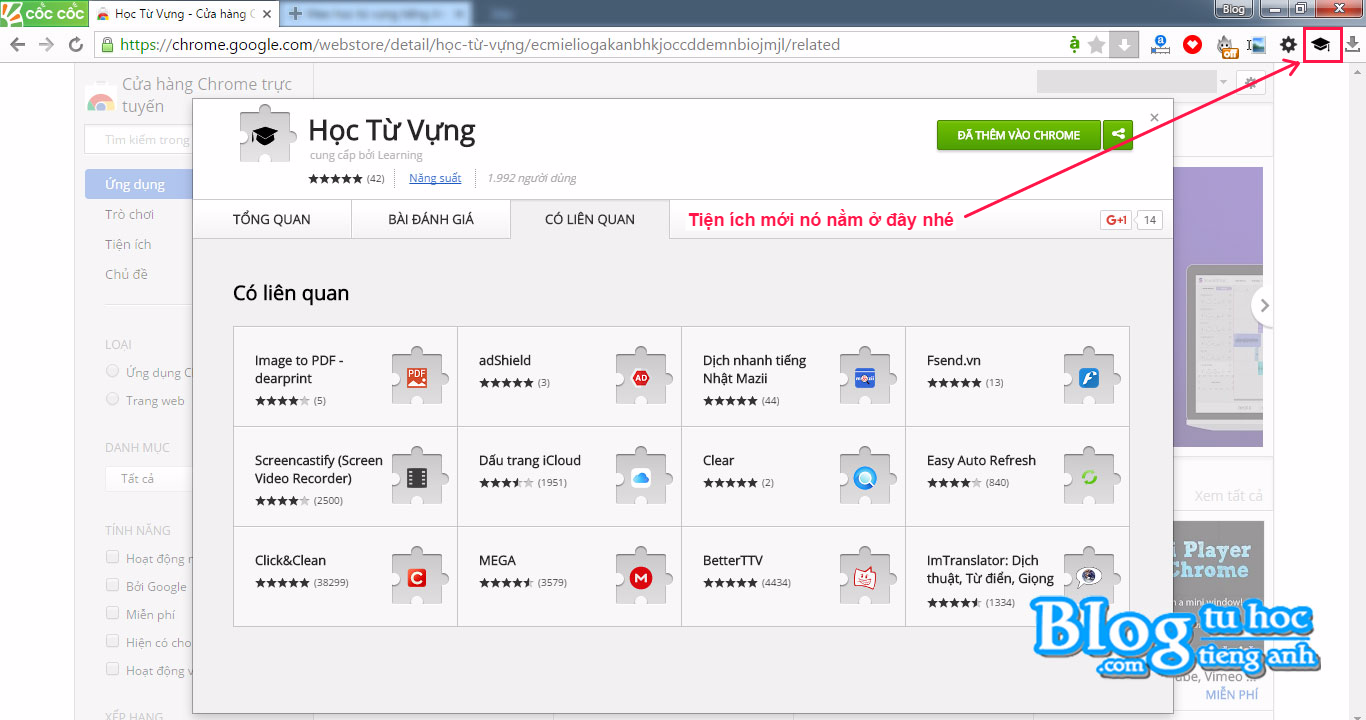Click the address bar URL
The image size is (1366, 720).
480,45
